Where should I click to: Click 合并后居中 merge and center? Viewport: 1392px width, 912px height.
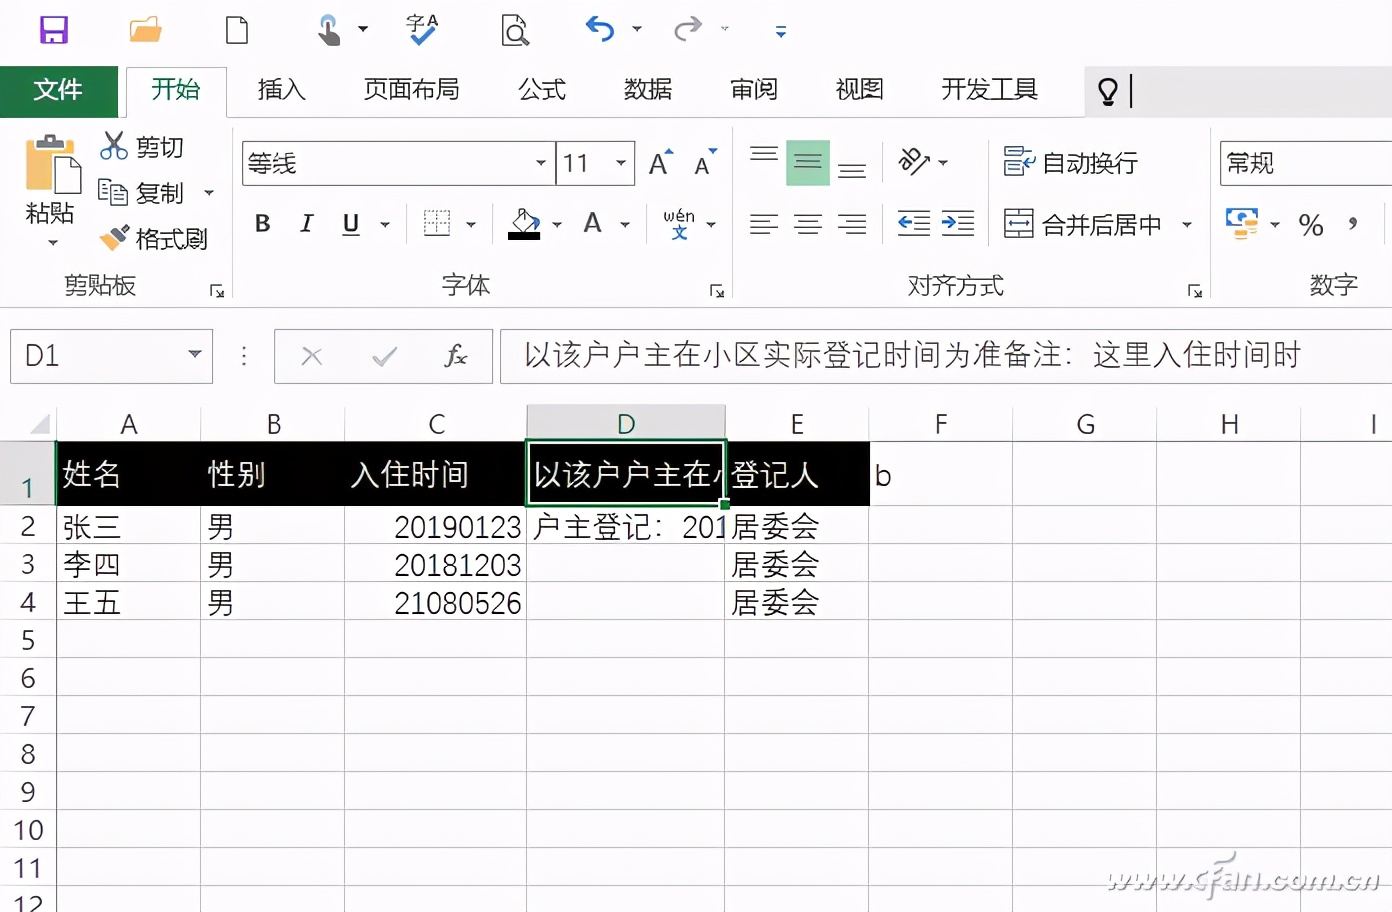1083,224
